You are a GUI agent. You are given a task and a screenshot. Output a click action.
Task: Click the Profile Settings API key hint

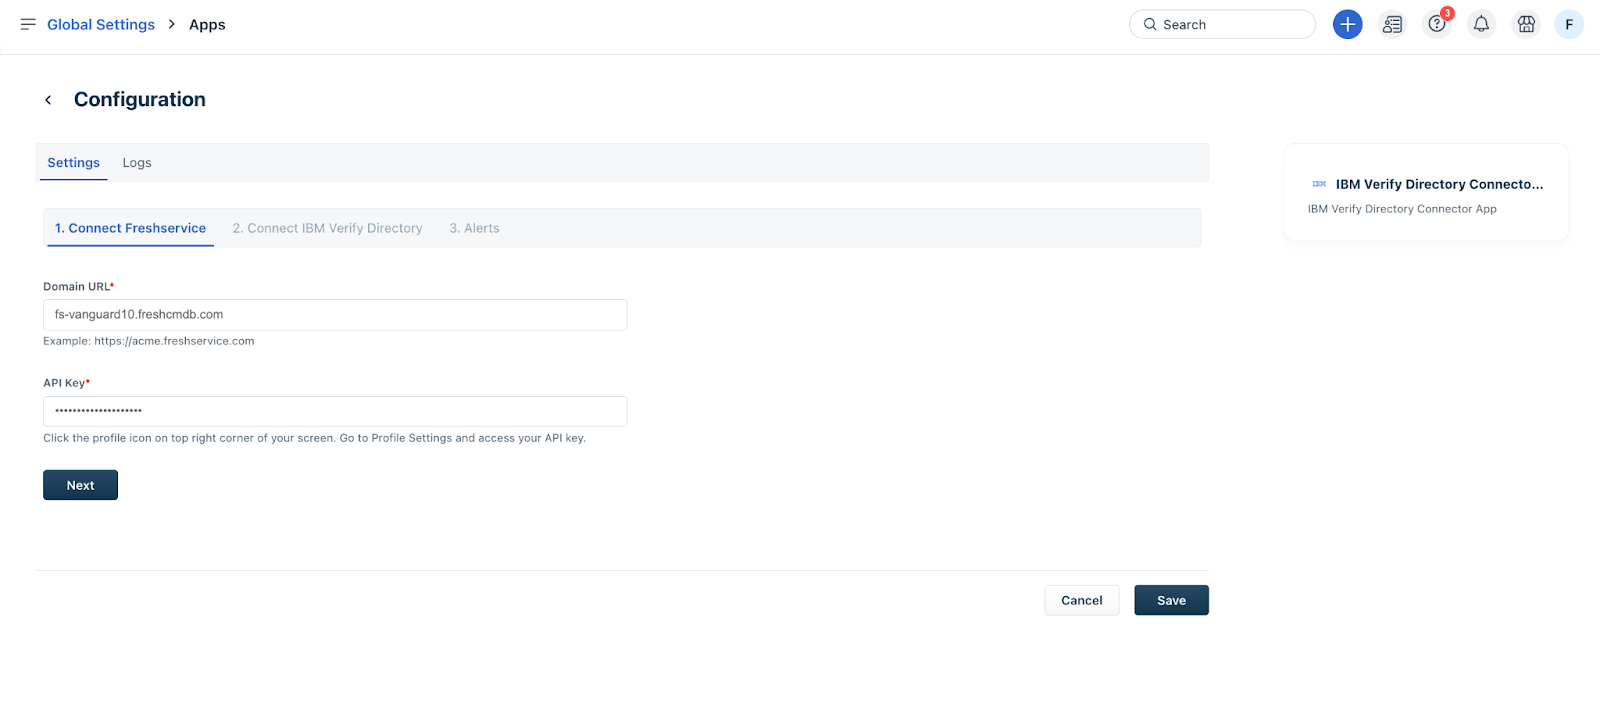[314, 438]
